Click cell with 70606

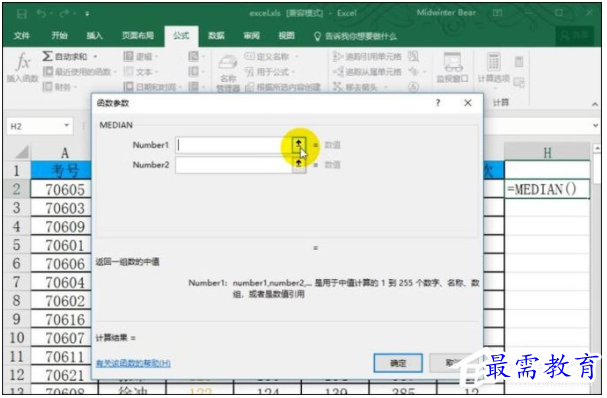[61, 264]
